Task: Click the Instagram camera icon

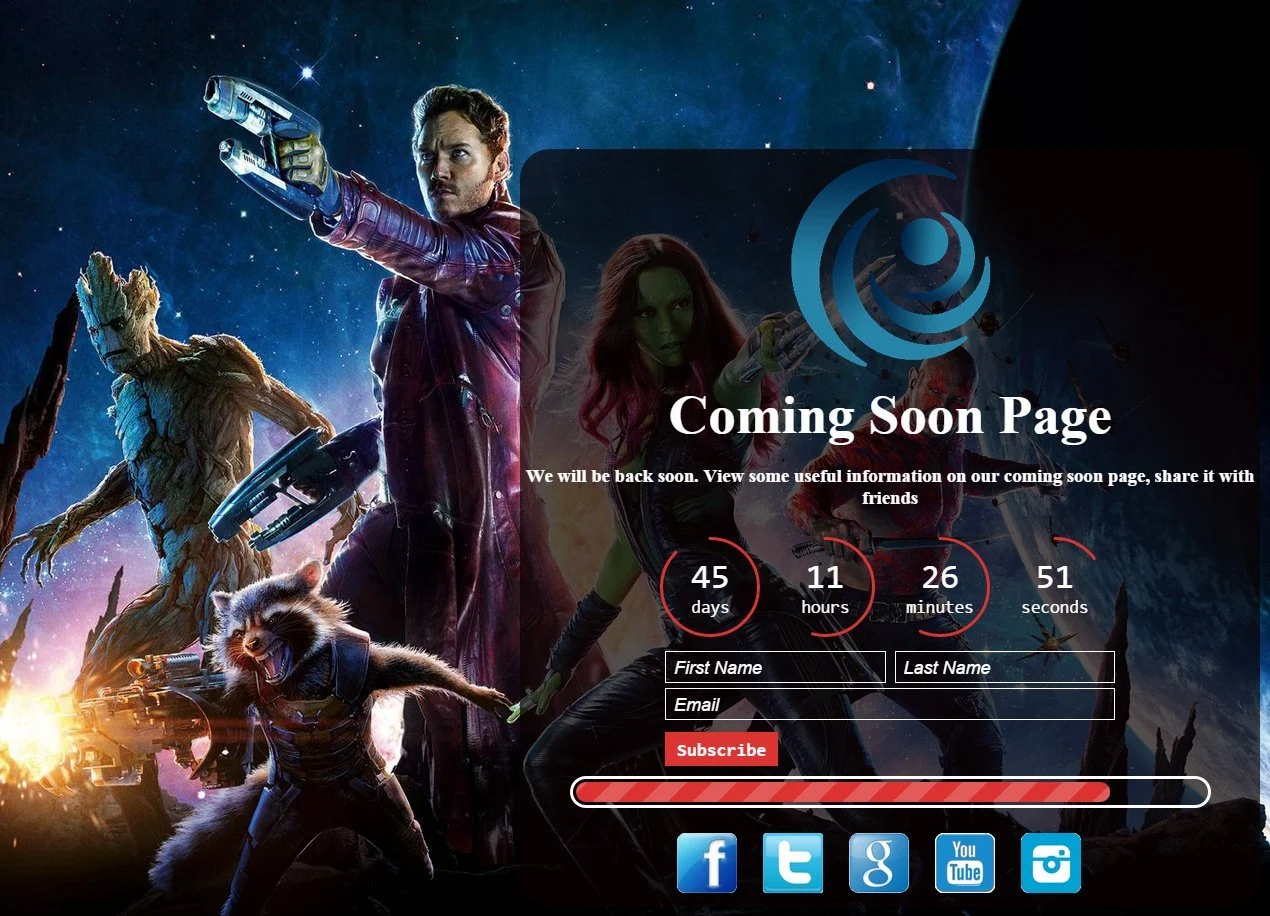Action: [x=1051, y=863]
